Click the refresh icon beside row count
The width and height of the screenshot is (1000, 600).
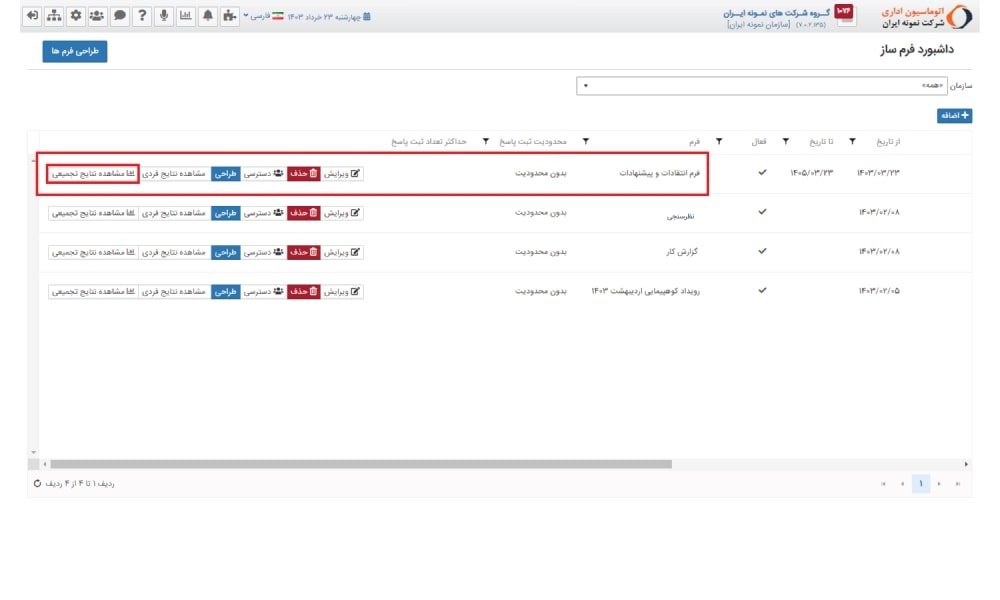pyautogui.click(x=37, y=484)
